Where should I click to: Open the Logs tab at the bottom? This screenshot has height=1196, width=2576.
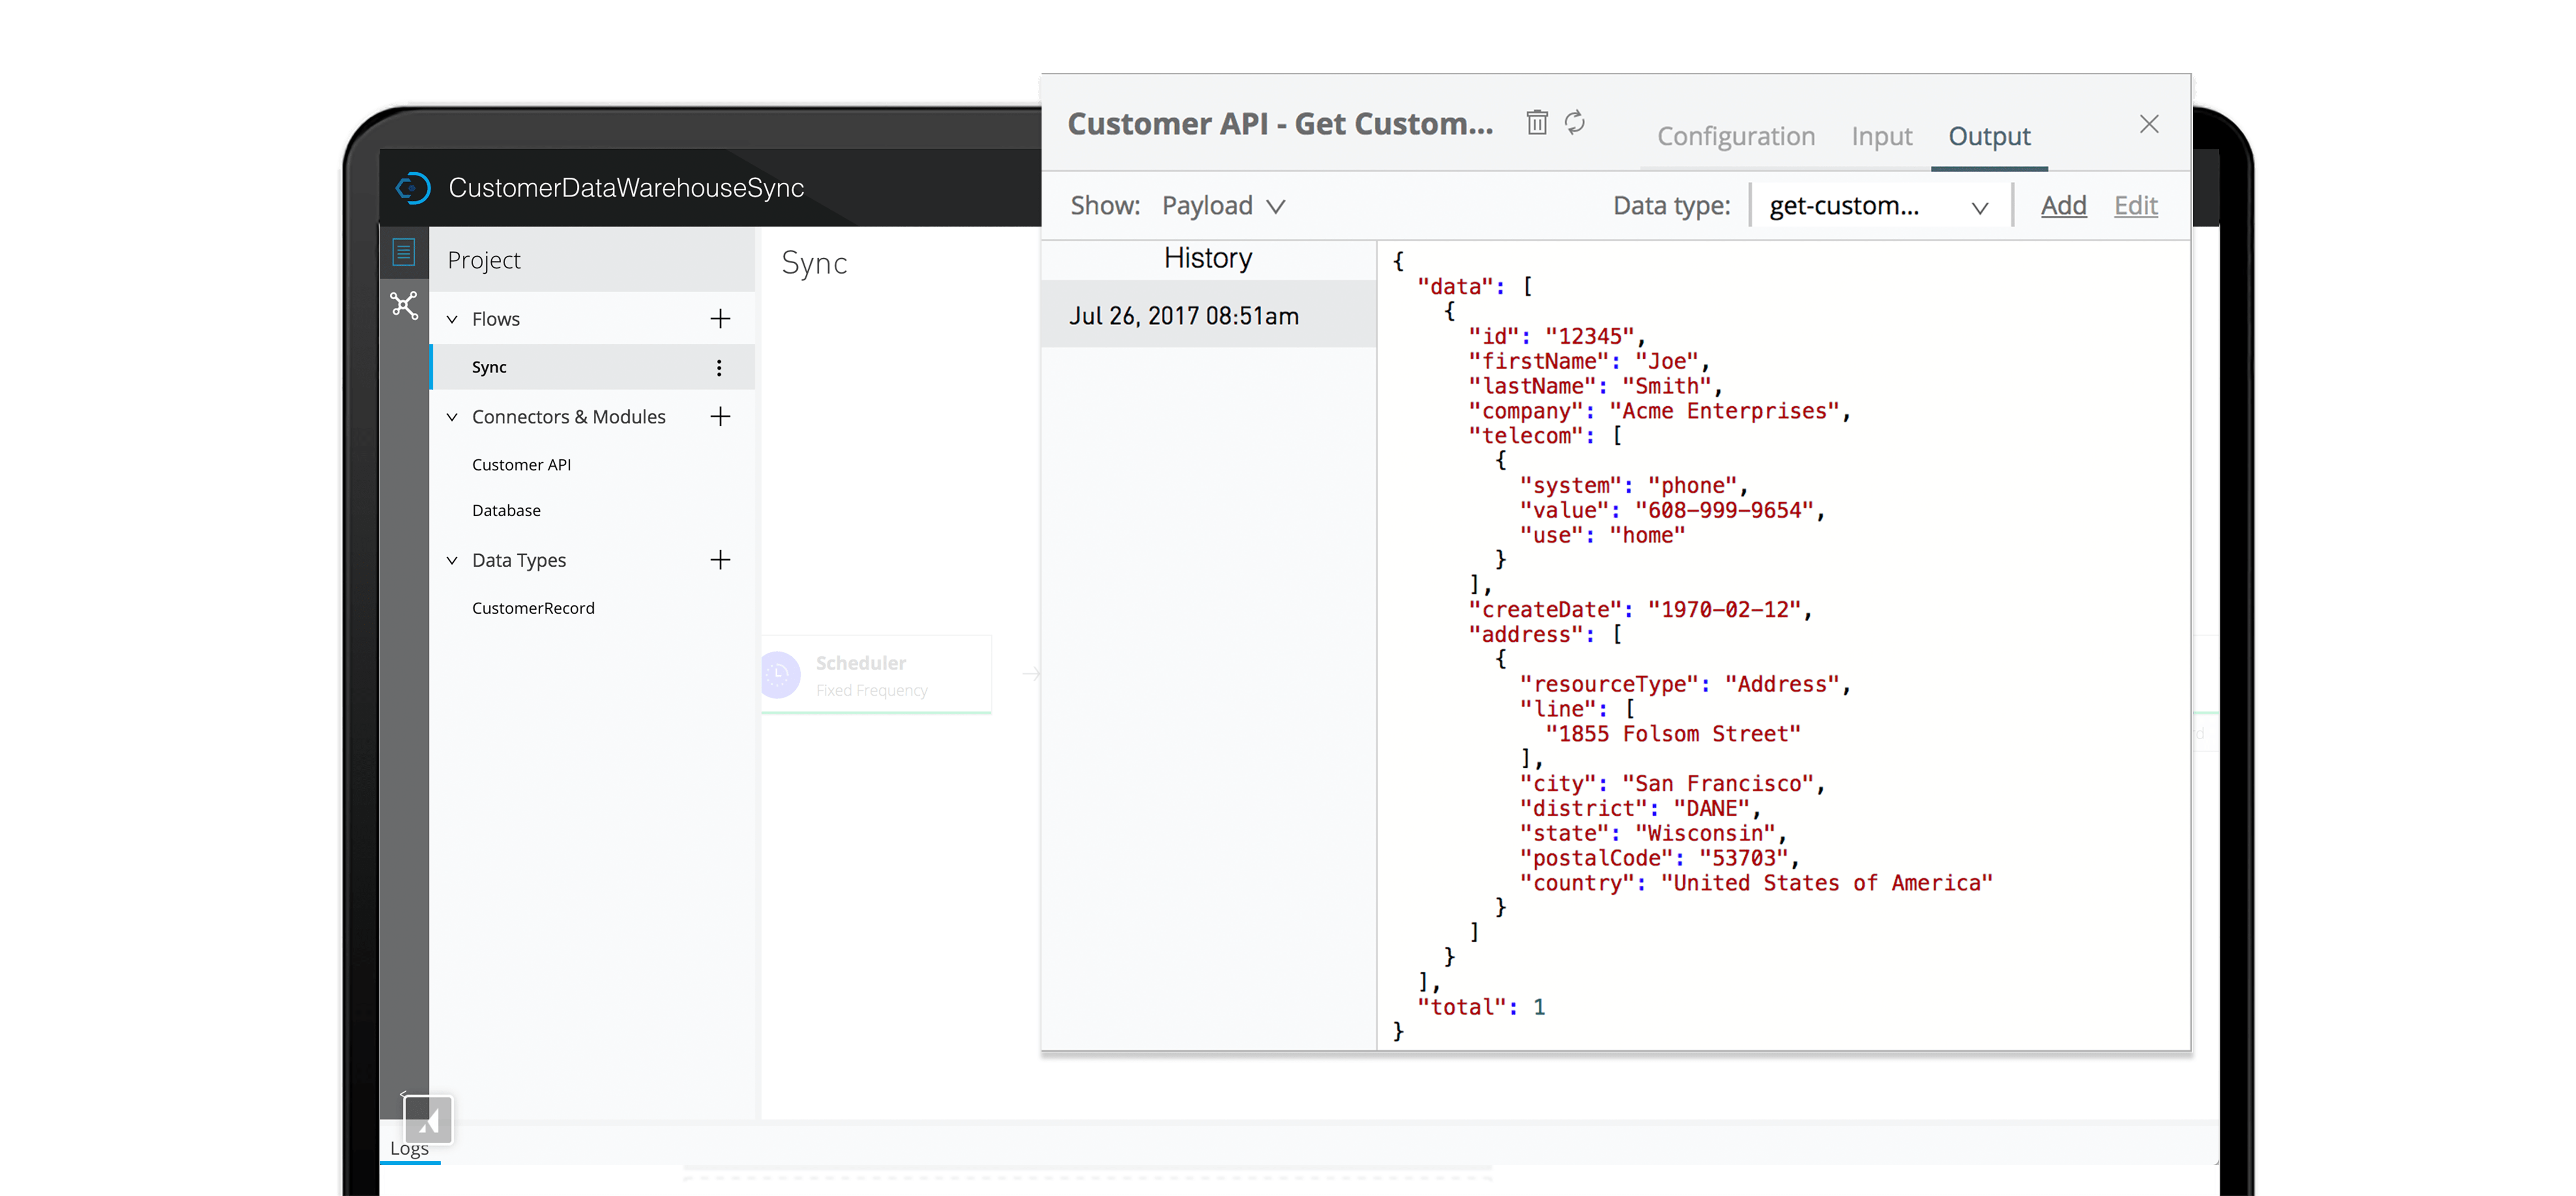coord(409,1149)
